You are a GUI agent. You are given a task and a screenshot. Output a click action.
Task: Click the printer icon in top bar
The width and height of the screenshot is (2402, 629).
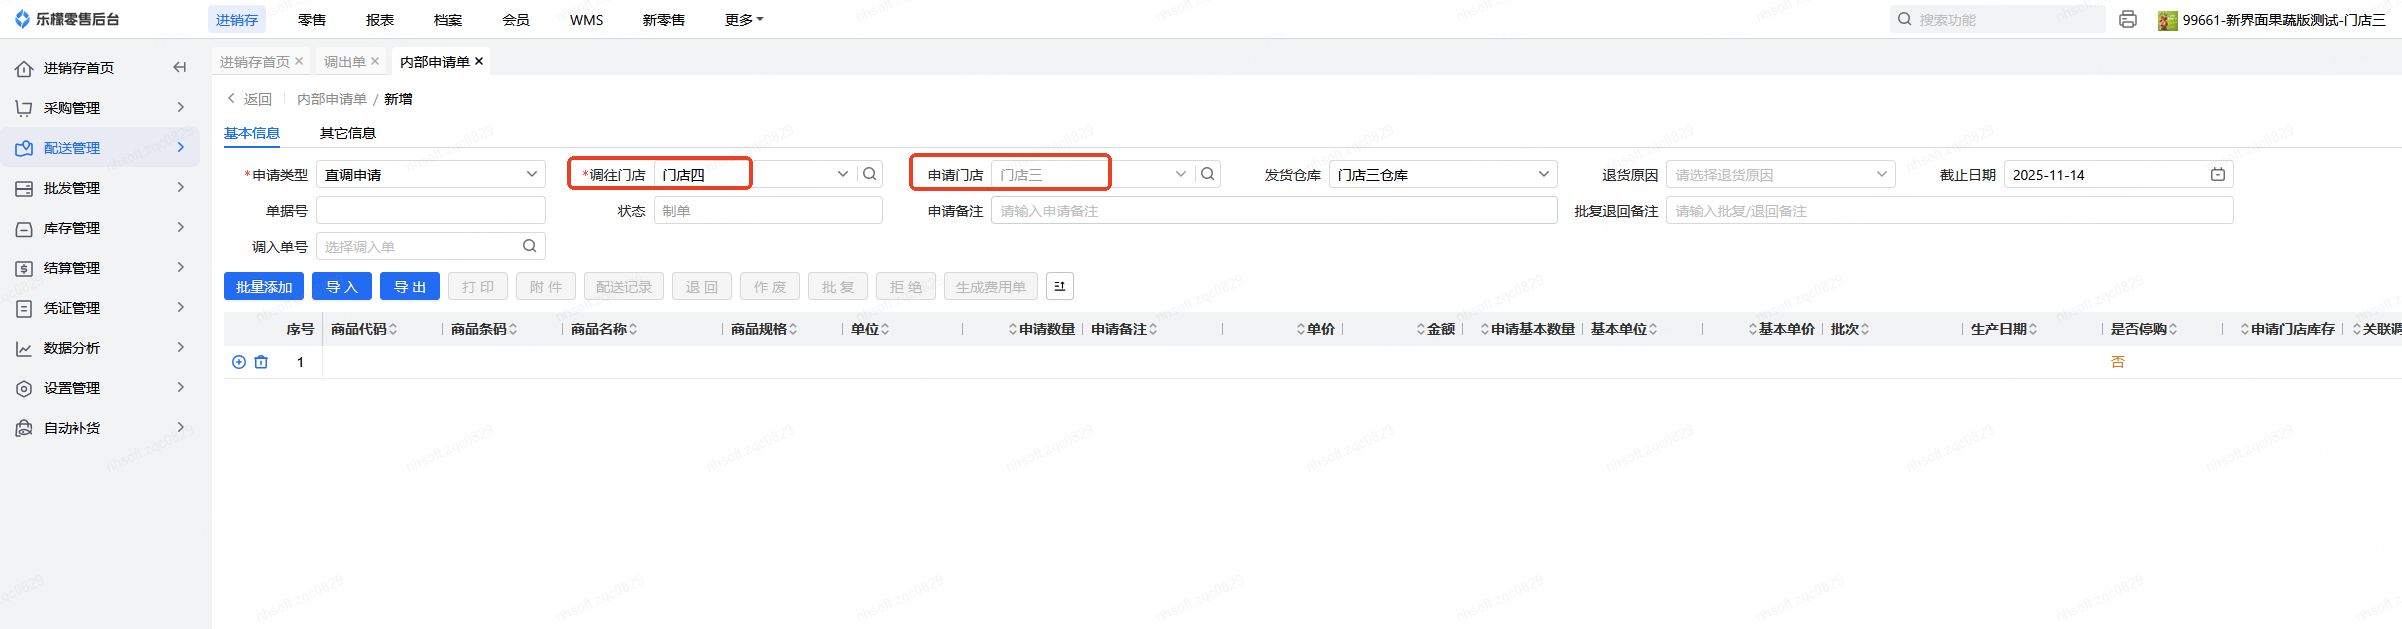tap(2128, 19)
